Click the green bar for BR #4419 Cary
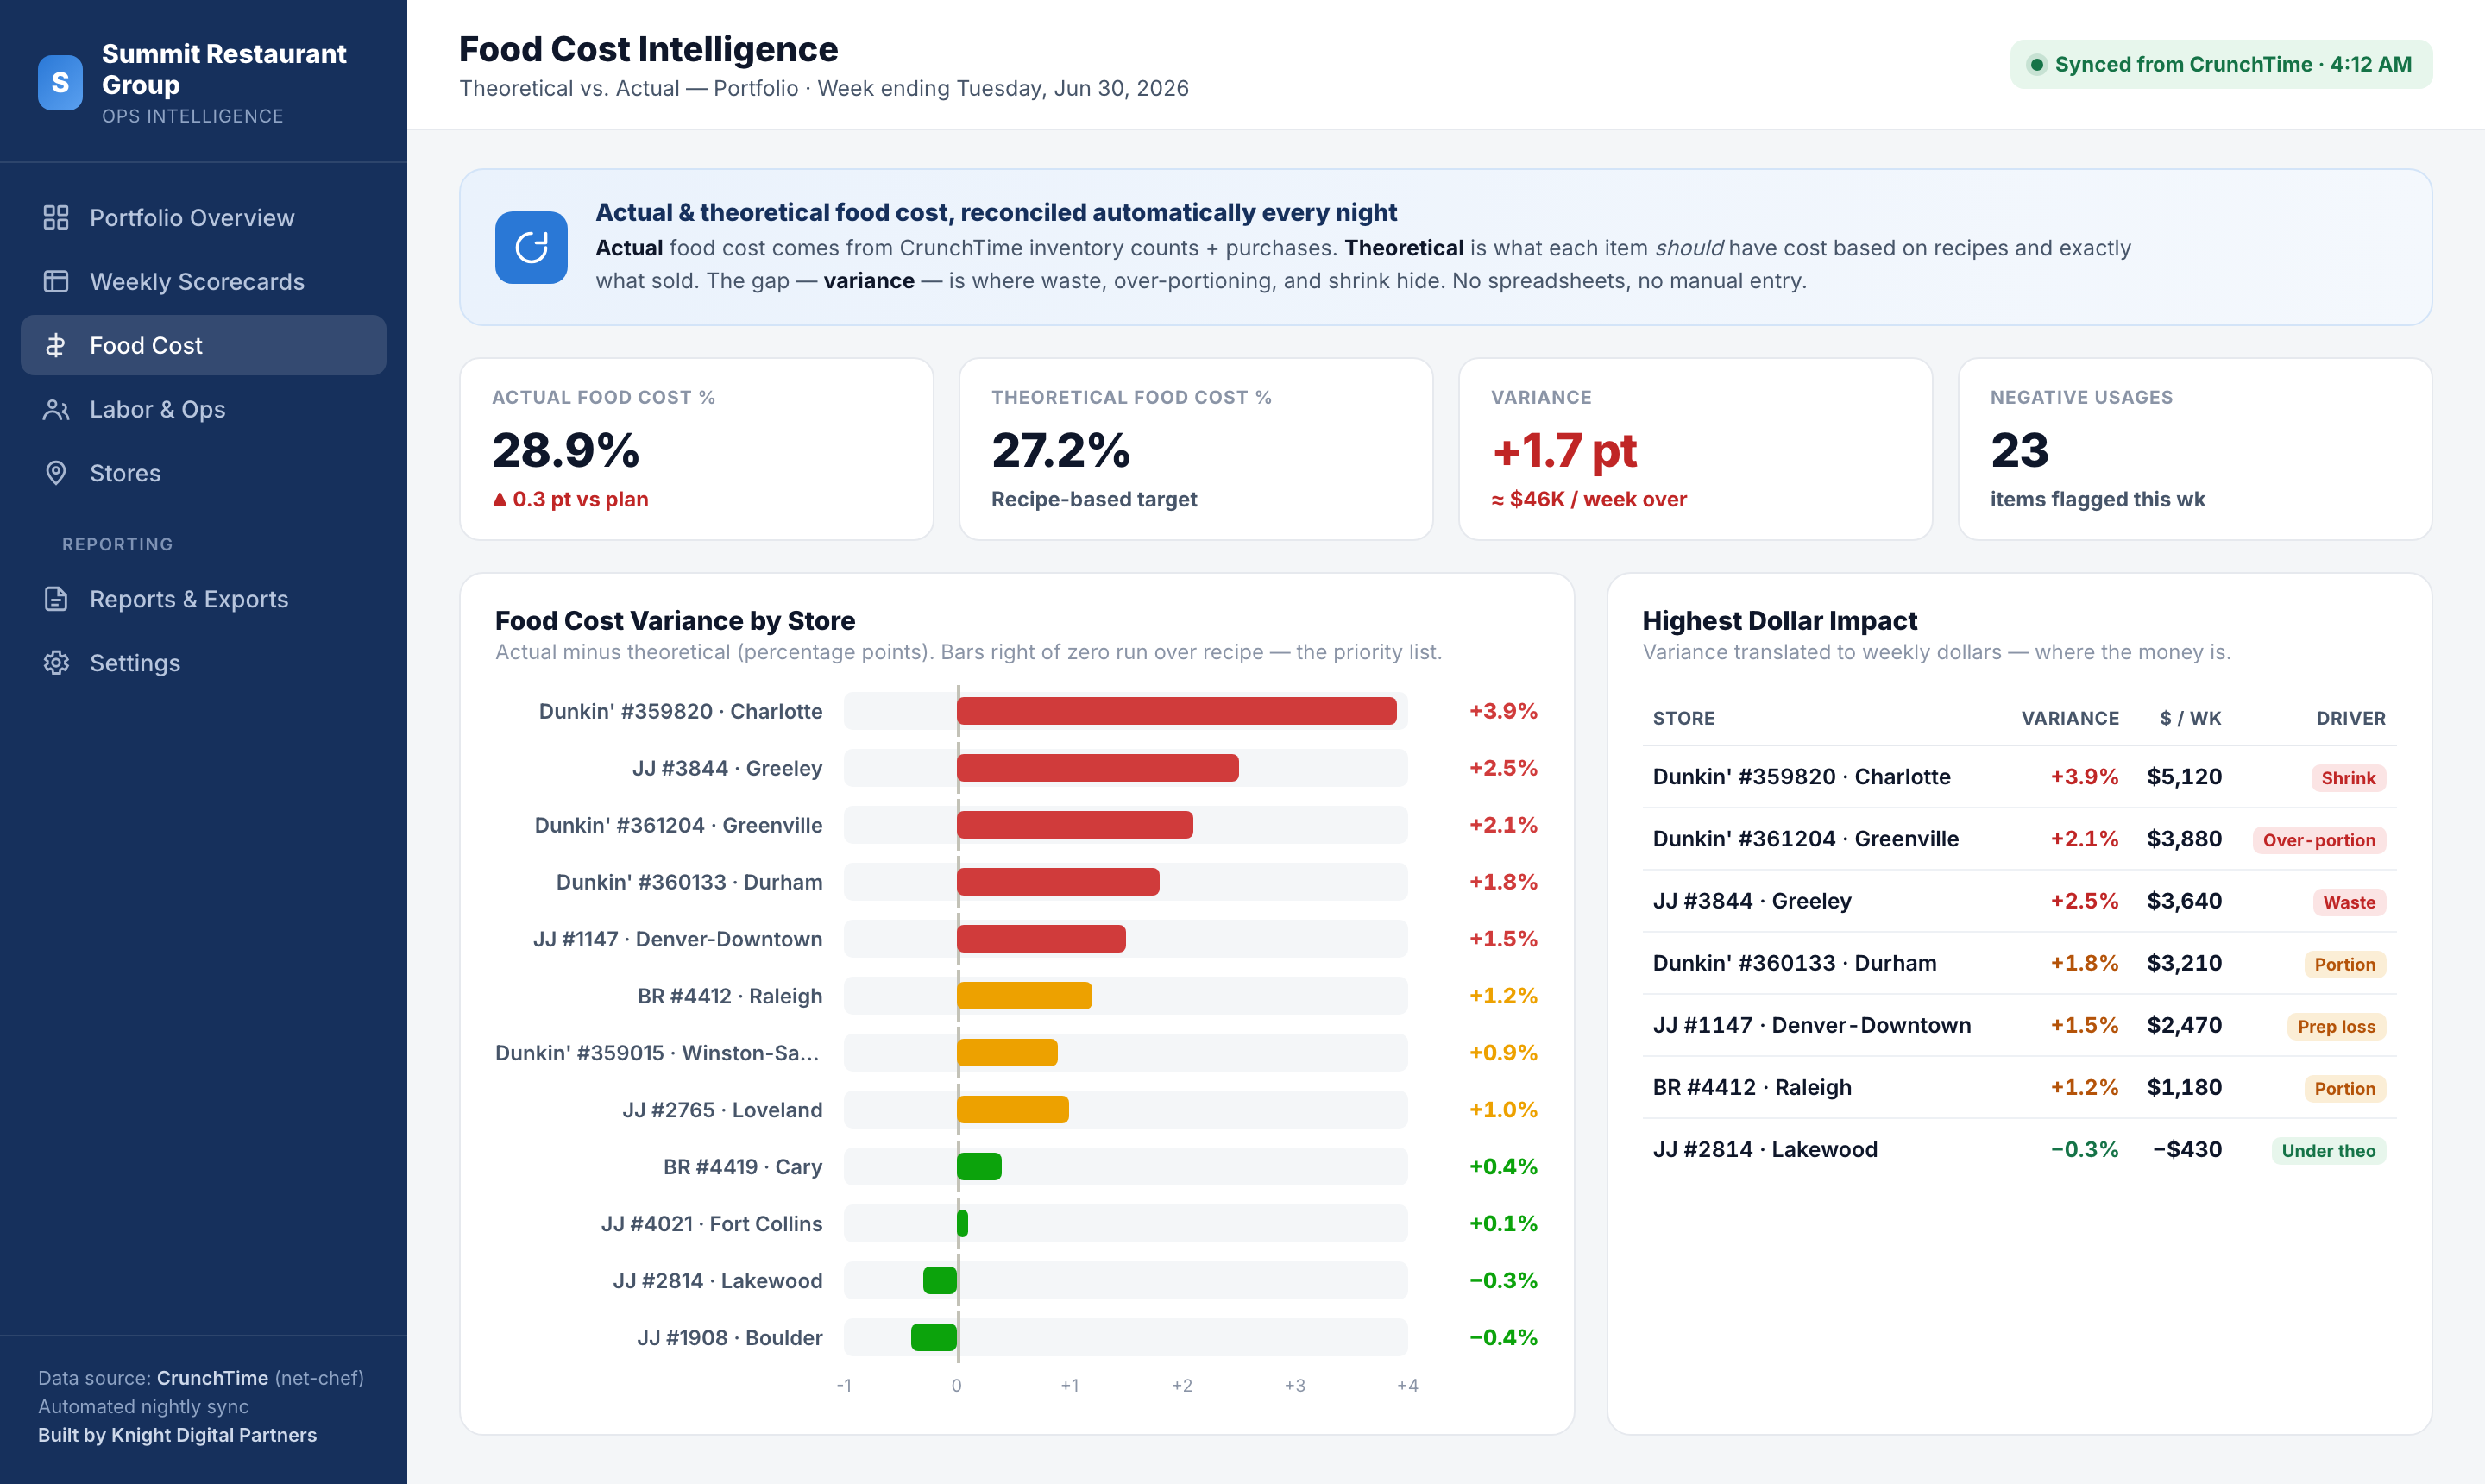2485x1484 pixels. (979, 1167)
